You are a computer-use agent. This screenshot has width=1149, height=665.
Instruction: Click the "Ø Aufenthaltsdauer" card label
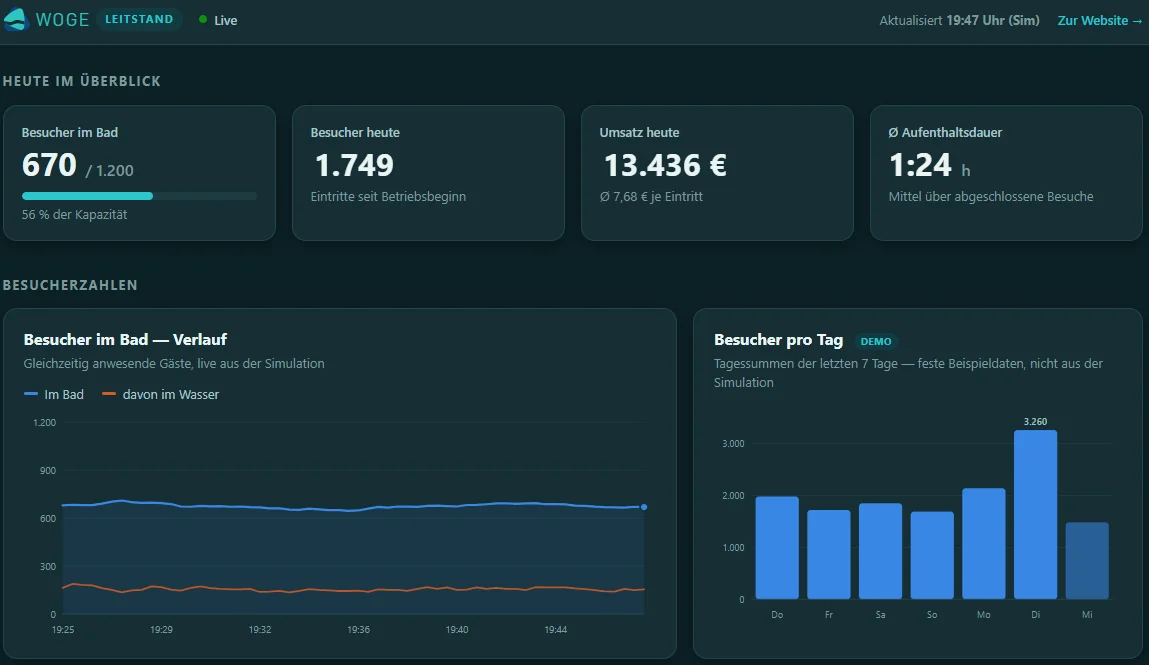click(945, 133)
